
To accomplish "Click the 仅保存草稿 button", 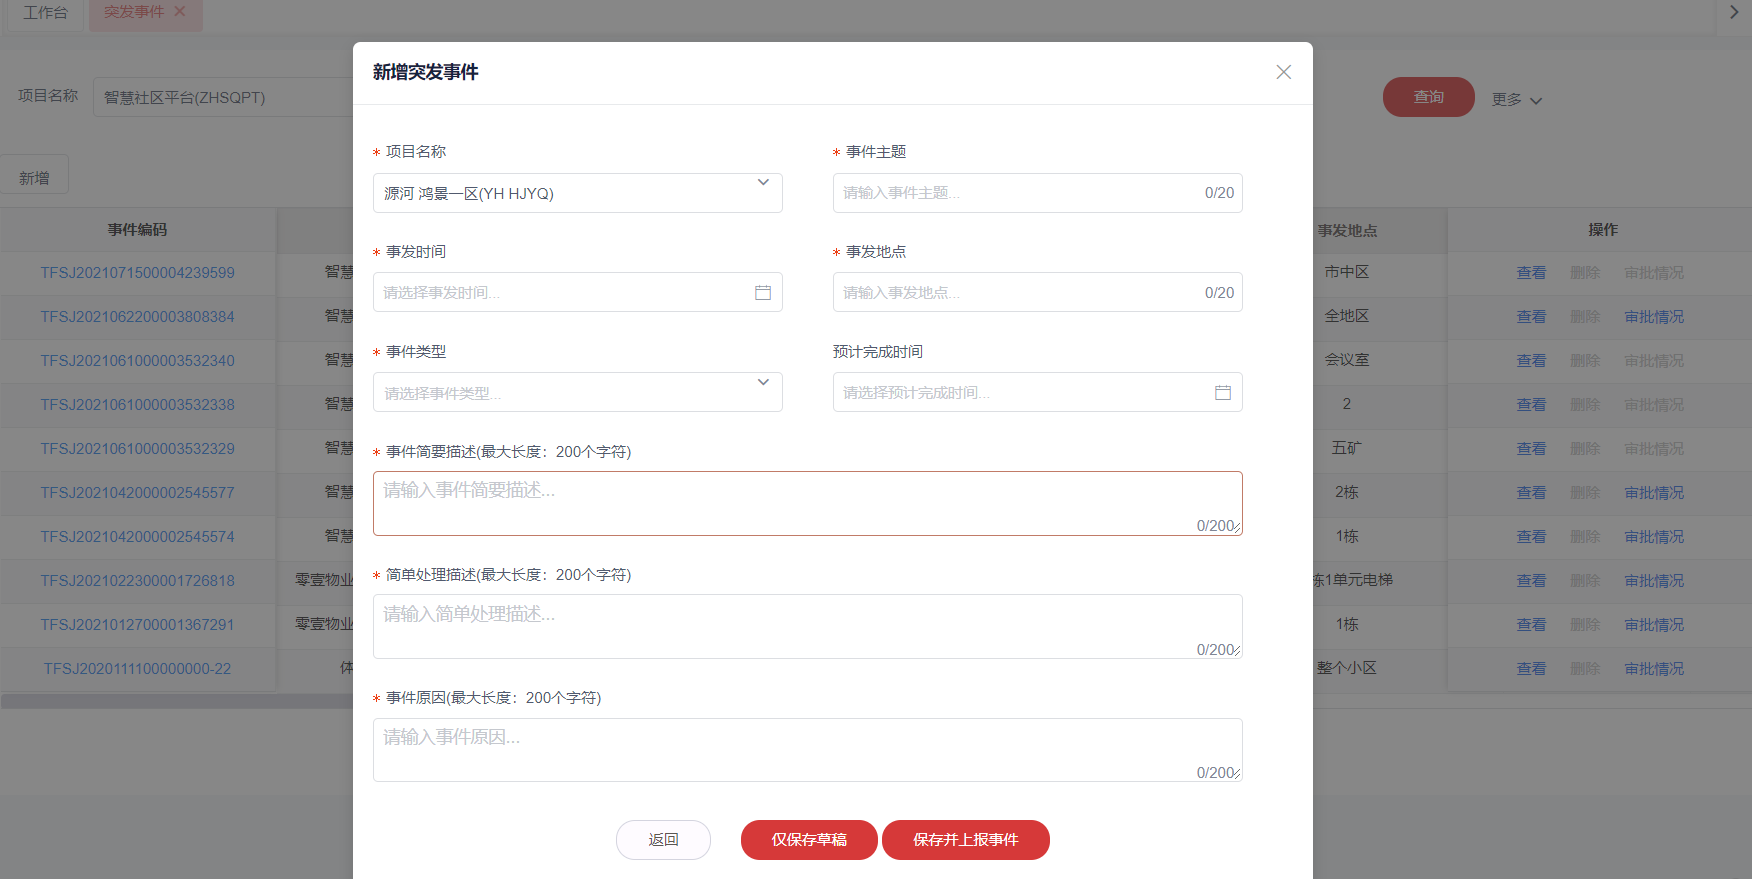I will tap(809, 840).
